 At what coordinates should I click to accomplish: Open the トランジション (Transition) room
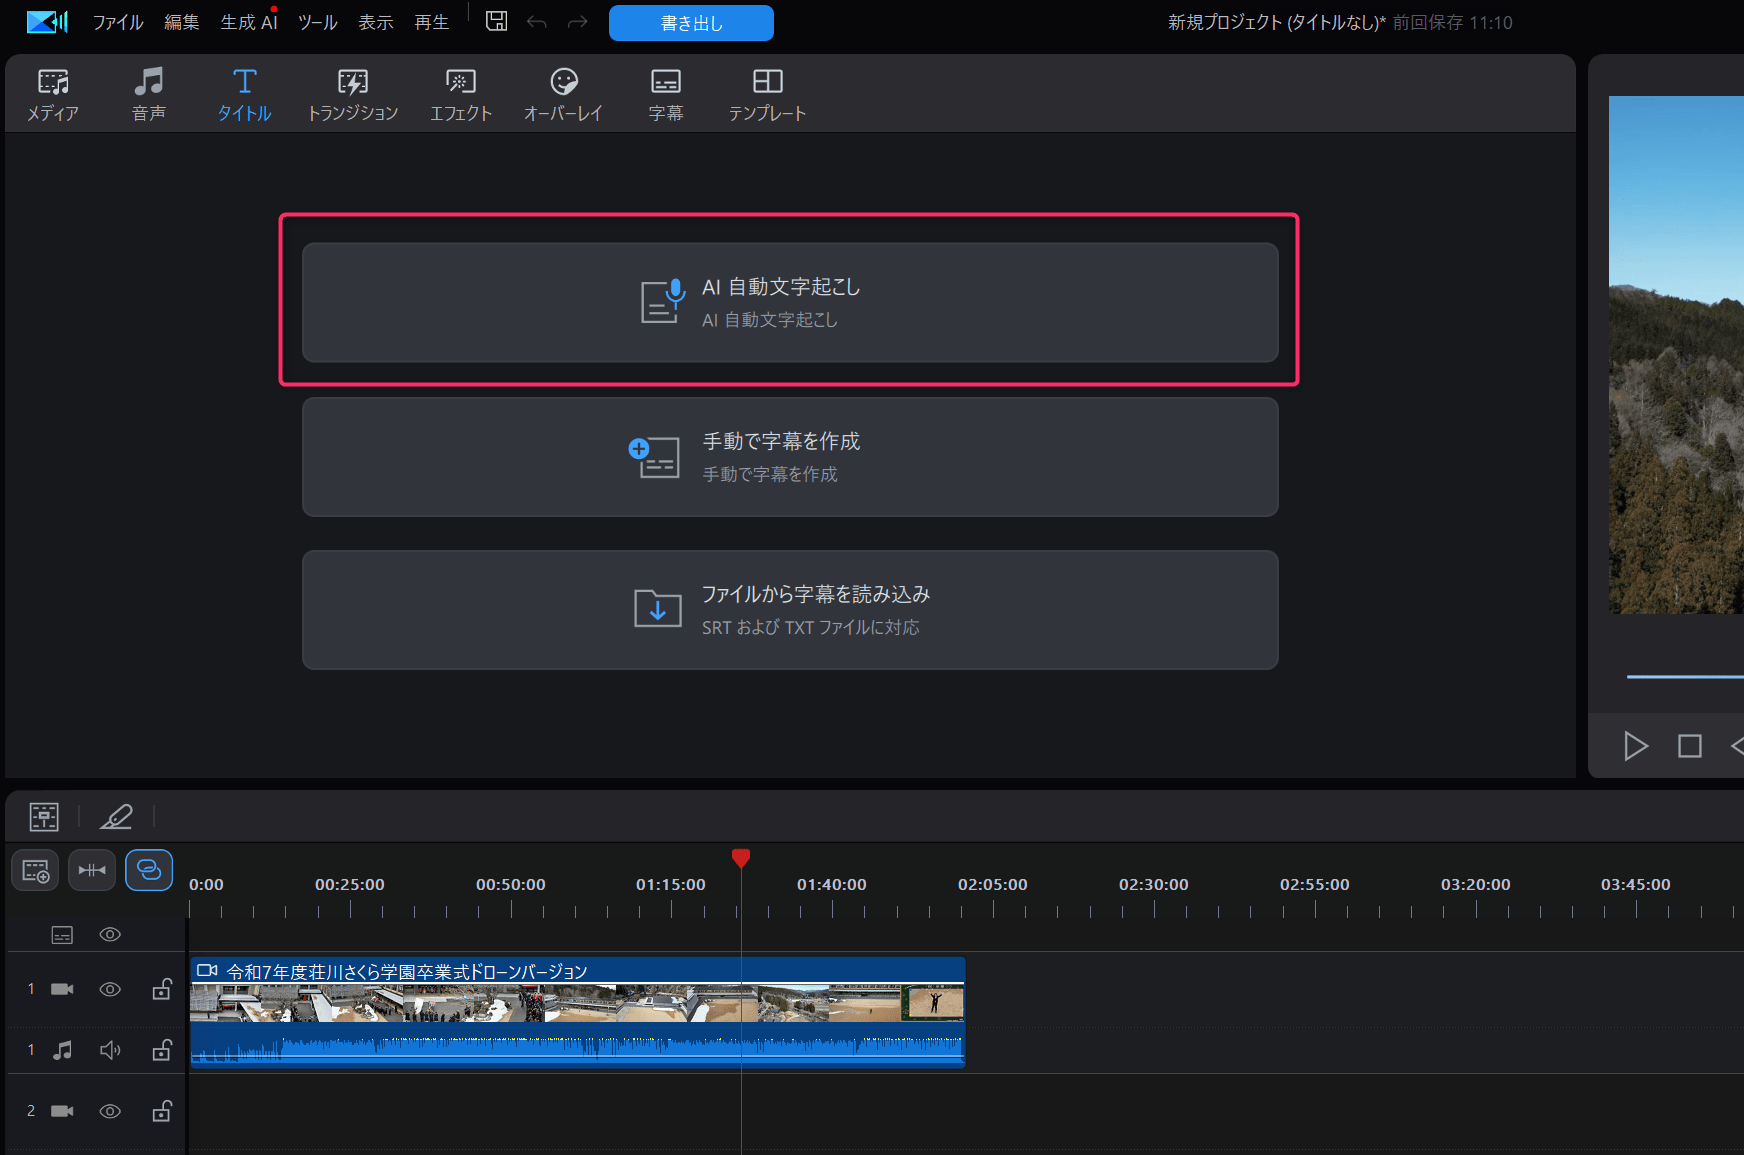click(x=353, y=95)
